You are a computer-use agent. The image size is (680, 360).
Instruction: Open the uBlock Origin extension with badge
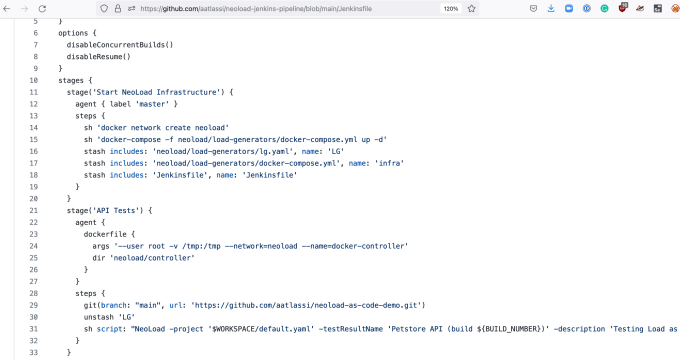[623, 8]
